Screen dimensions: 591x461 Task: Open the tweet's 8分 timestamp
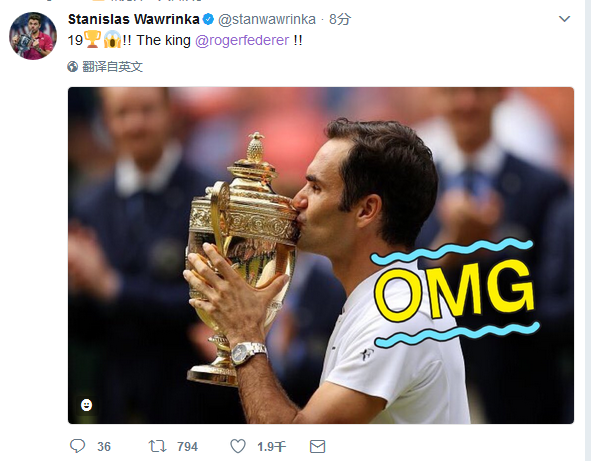click(340, 19)
